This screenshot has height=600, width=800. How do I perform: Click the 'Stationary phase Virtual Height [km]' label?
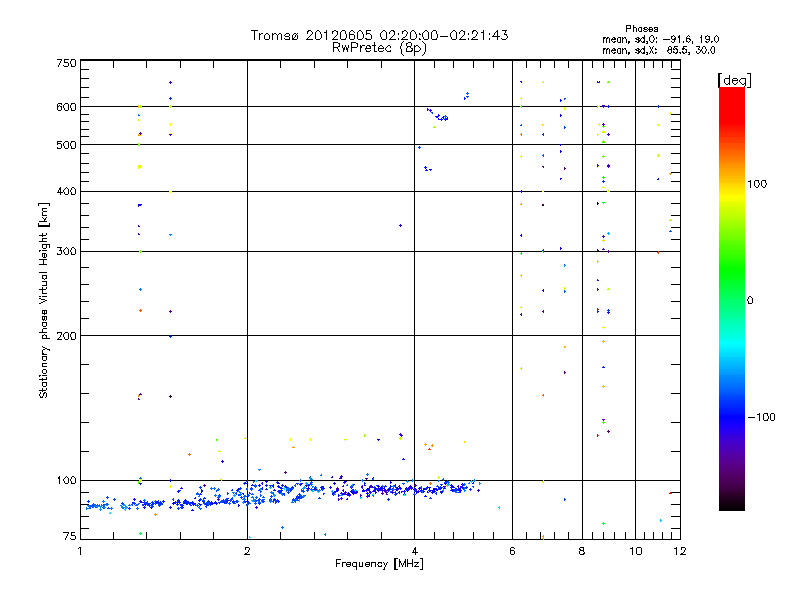[43, 301]
